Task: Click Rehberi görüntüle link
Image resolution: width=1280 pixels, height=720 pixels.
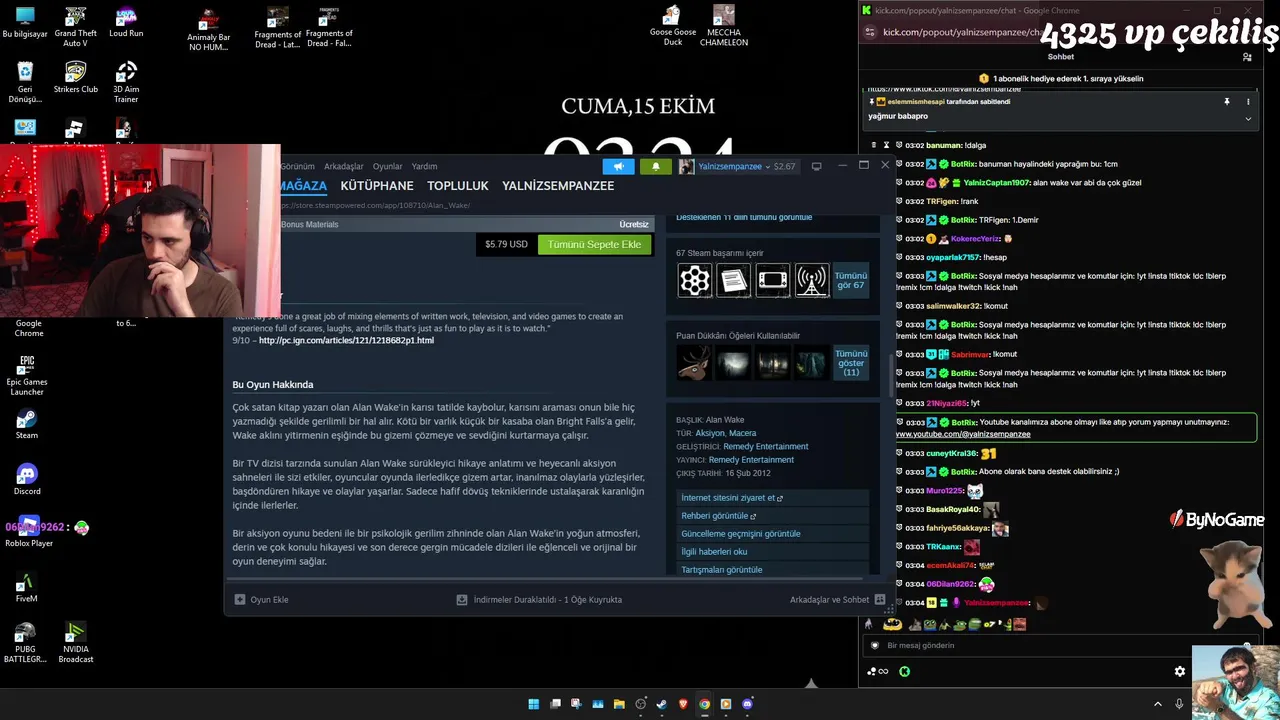Action: (x=773, y=516)
